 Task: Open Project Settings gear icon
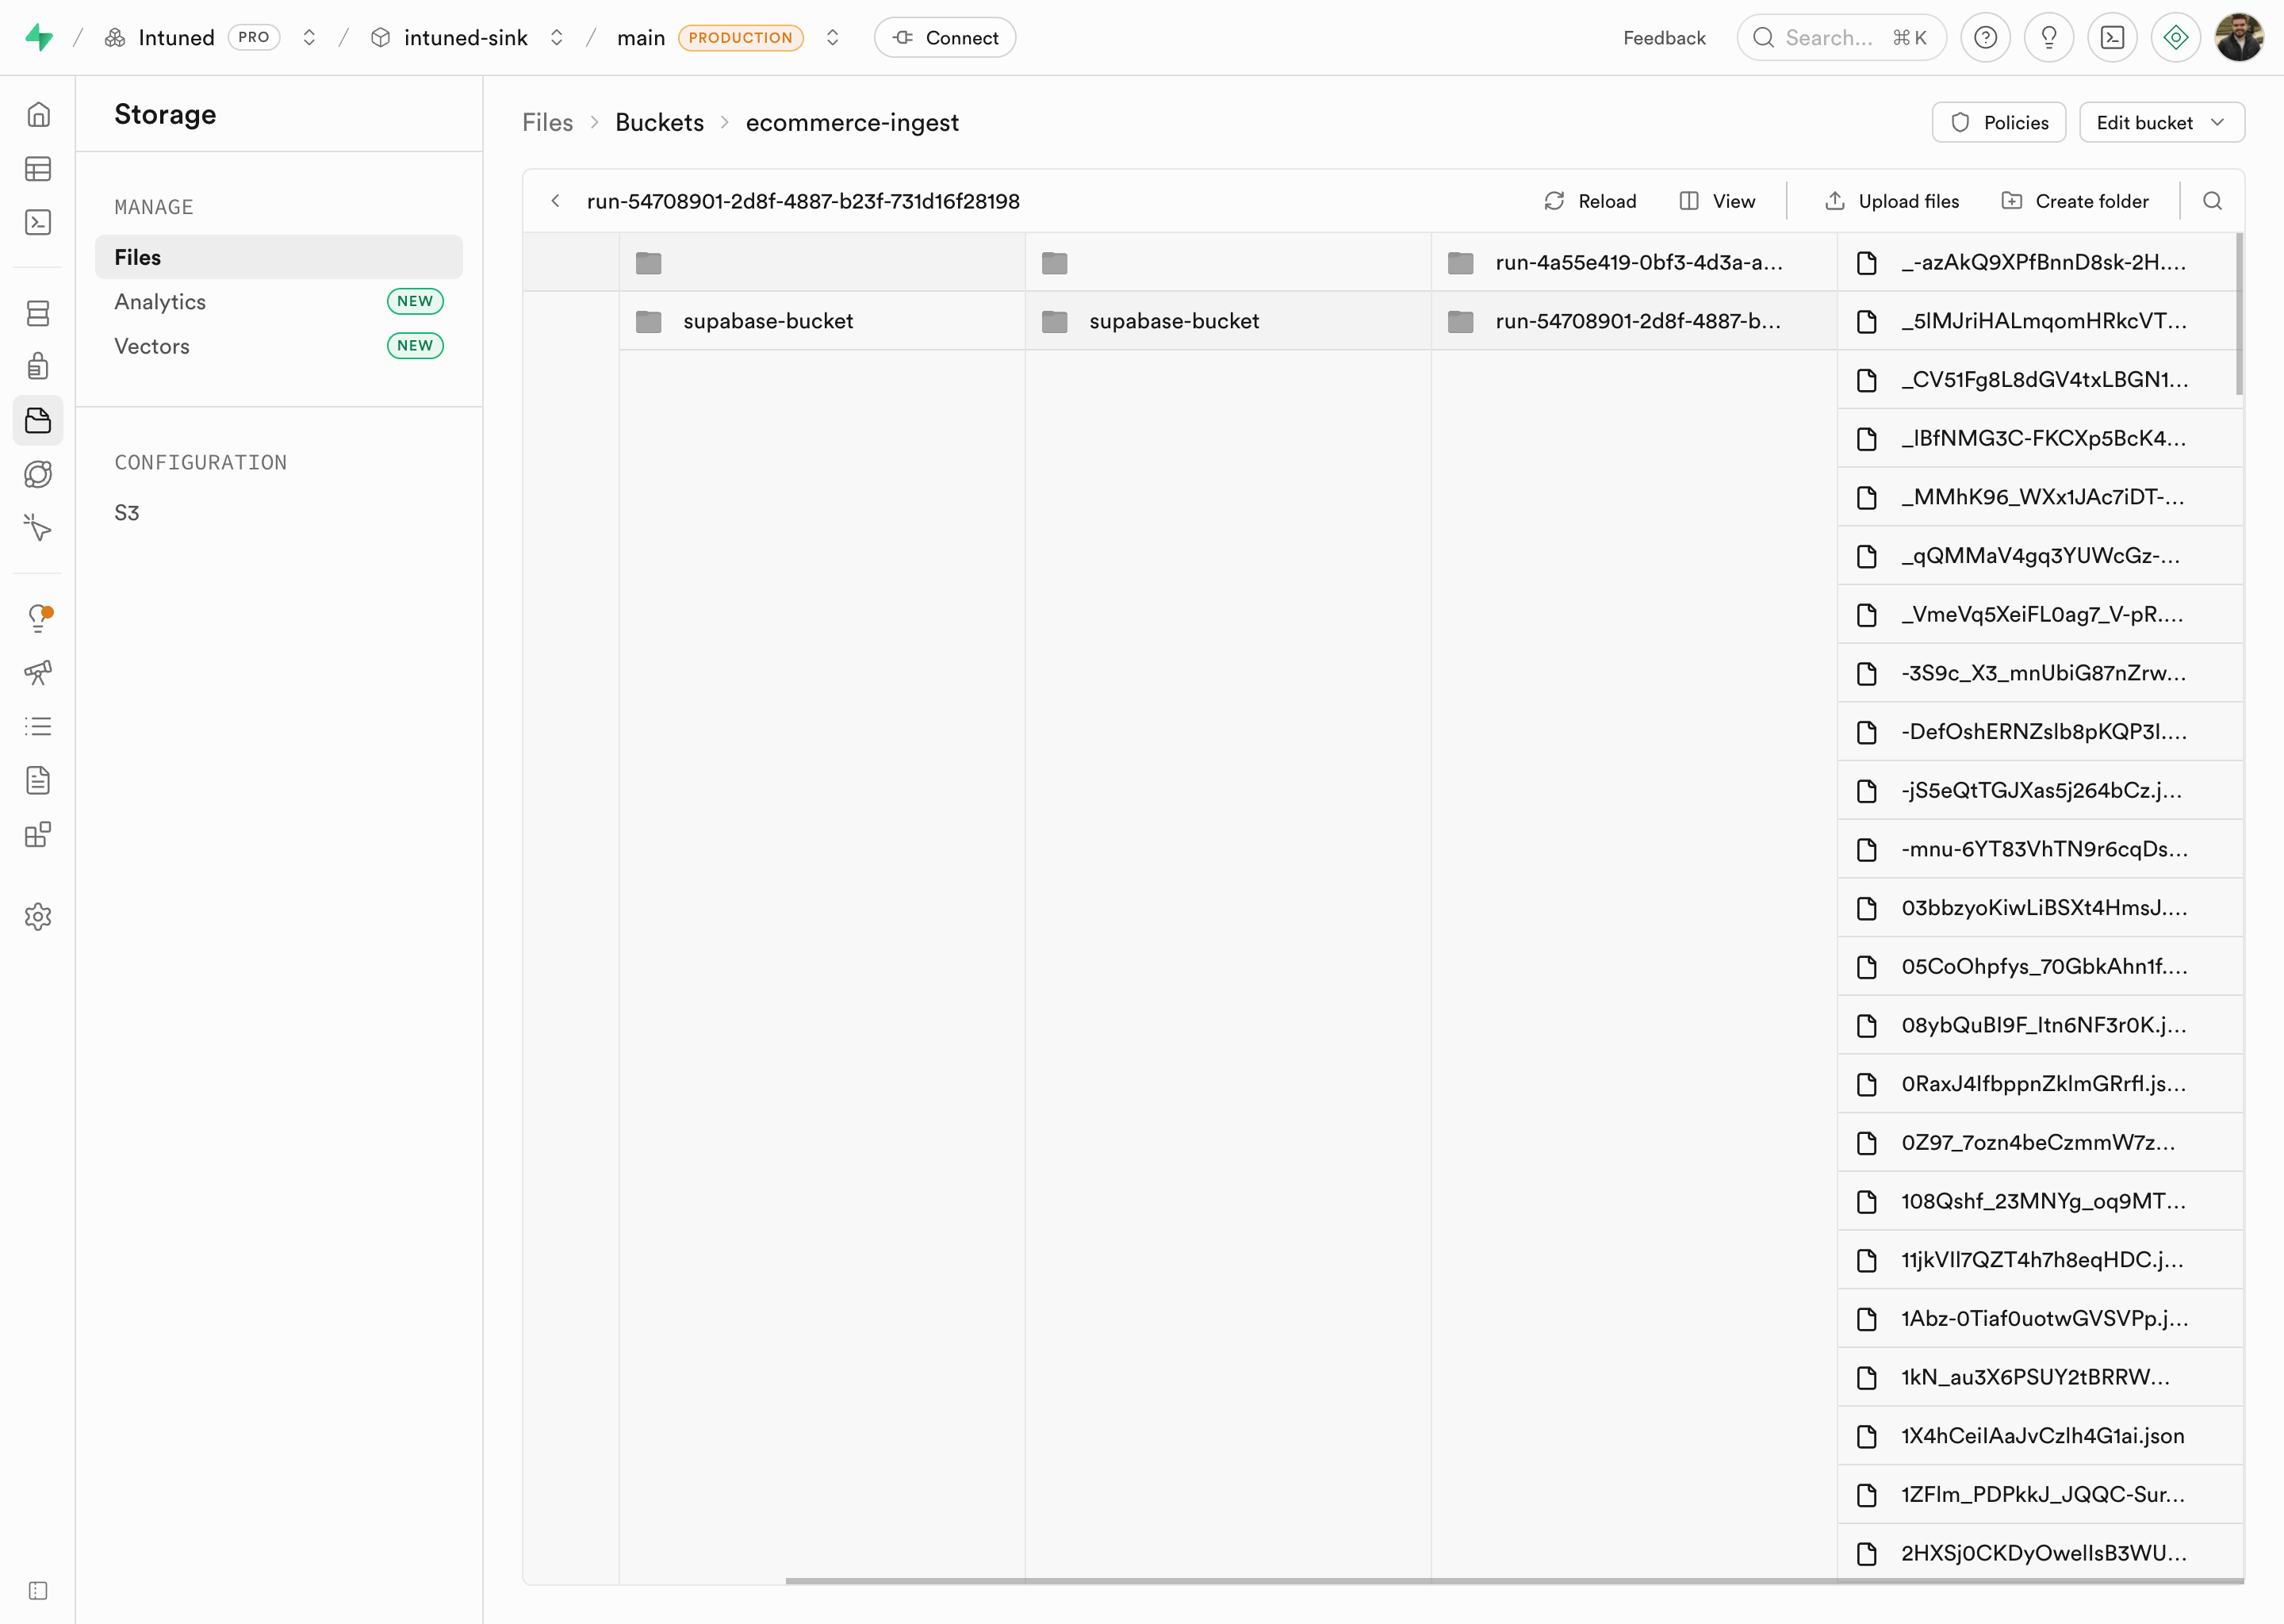point(38,916)
